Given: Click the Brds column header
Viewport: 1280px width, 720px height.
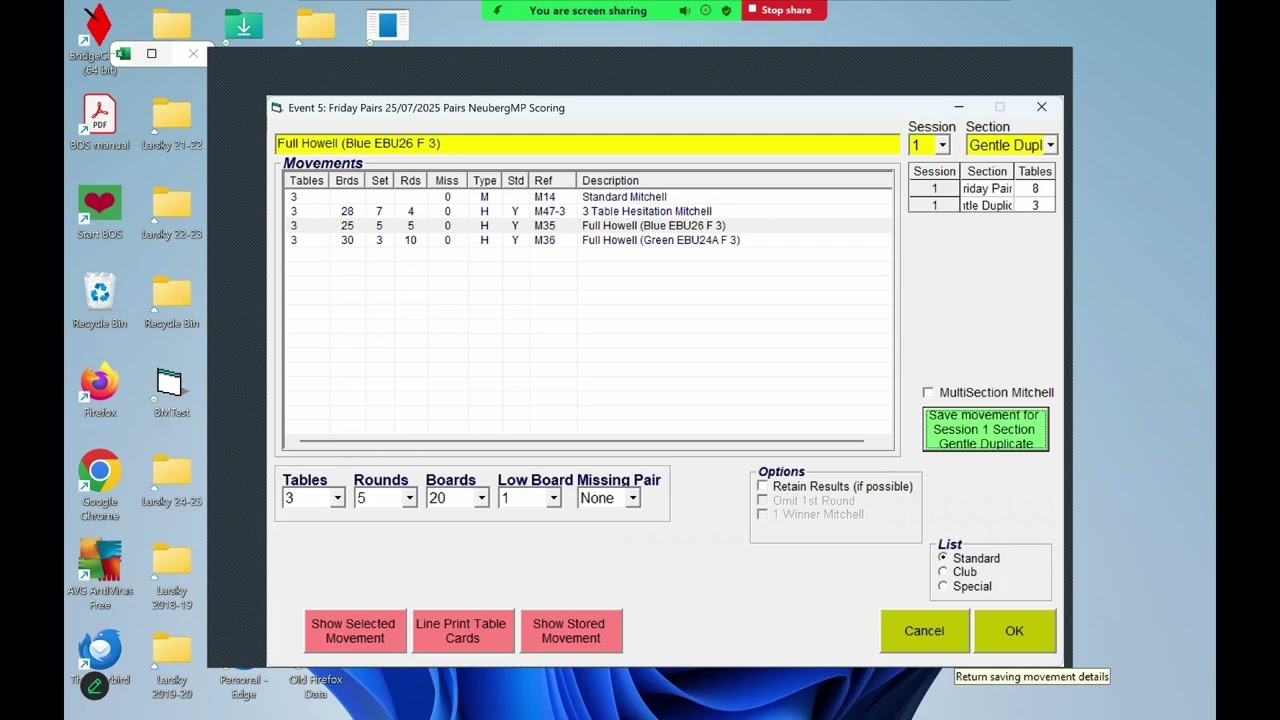Looking at the screenshot, I should 347,181.
